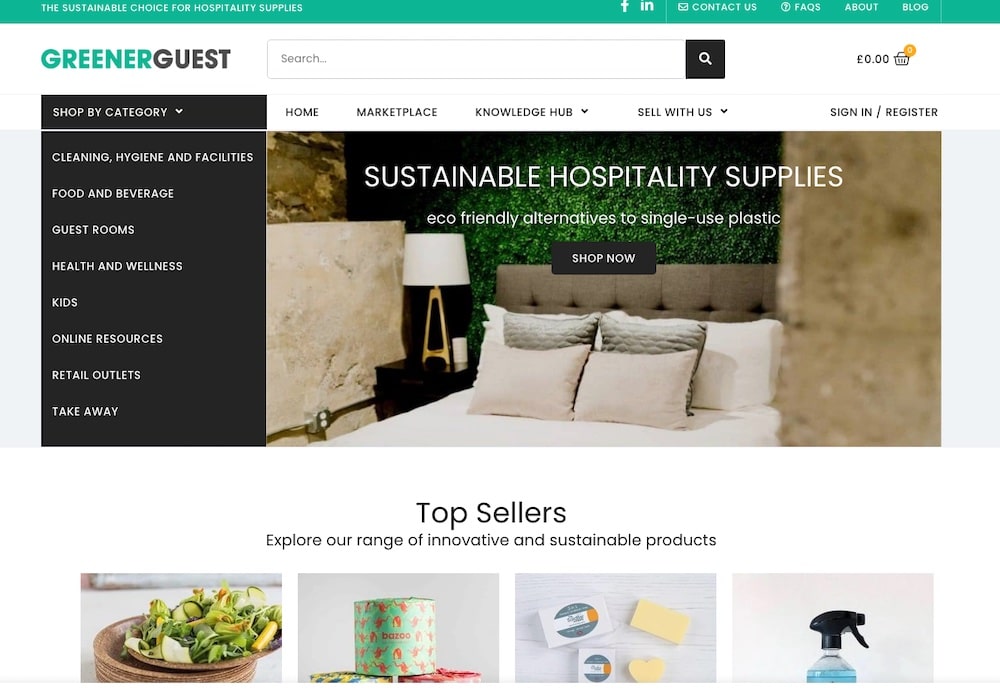
Task: Open the shopping basket icon
Action: 901,59
